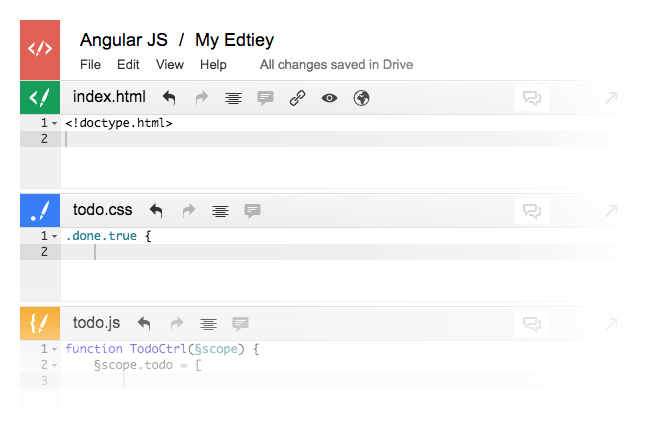Image resolution: width=650 pixels, height=440 pixels.
Task: Click the Angular JS project title
Action: pyautogui.click(x=124, y=40)
